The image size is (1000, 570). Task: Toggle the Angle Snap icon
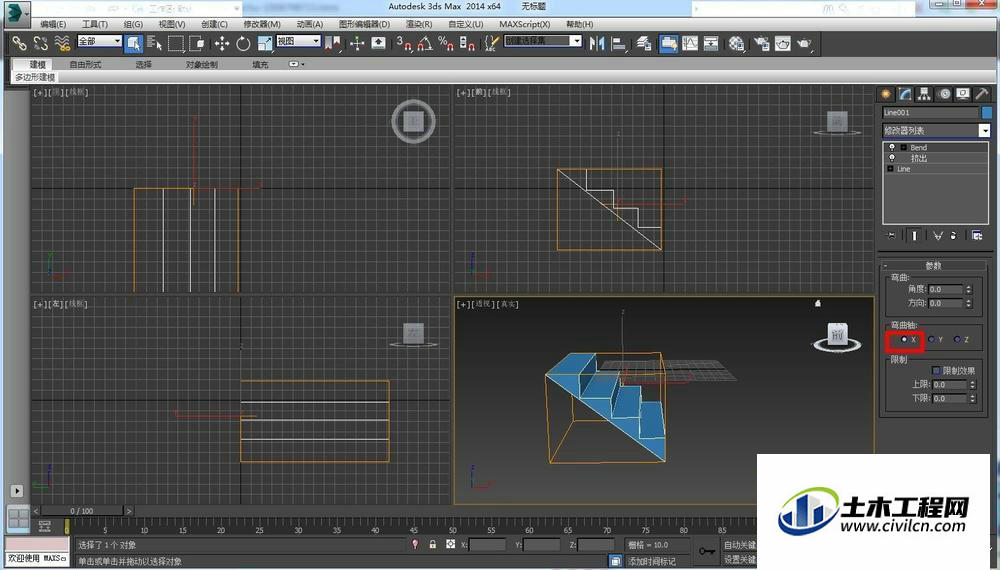click(x=425, y=43)
